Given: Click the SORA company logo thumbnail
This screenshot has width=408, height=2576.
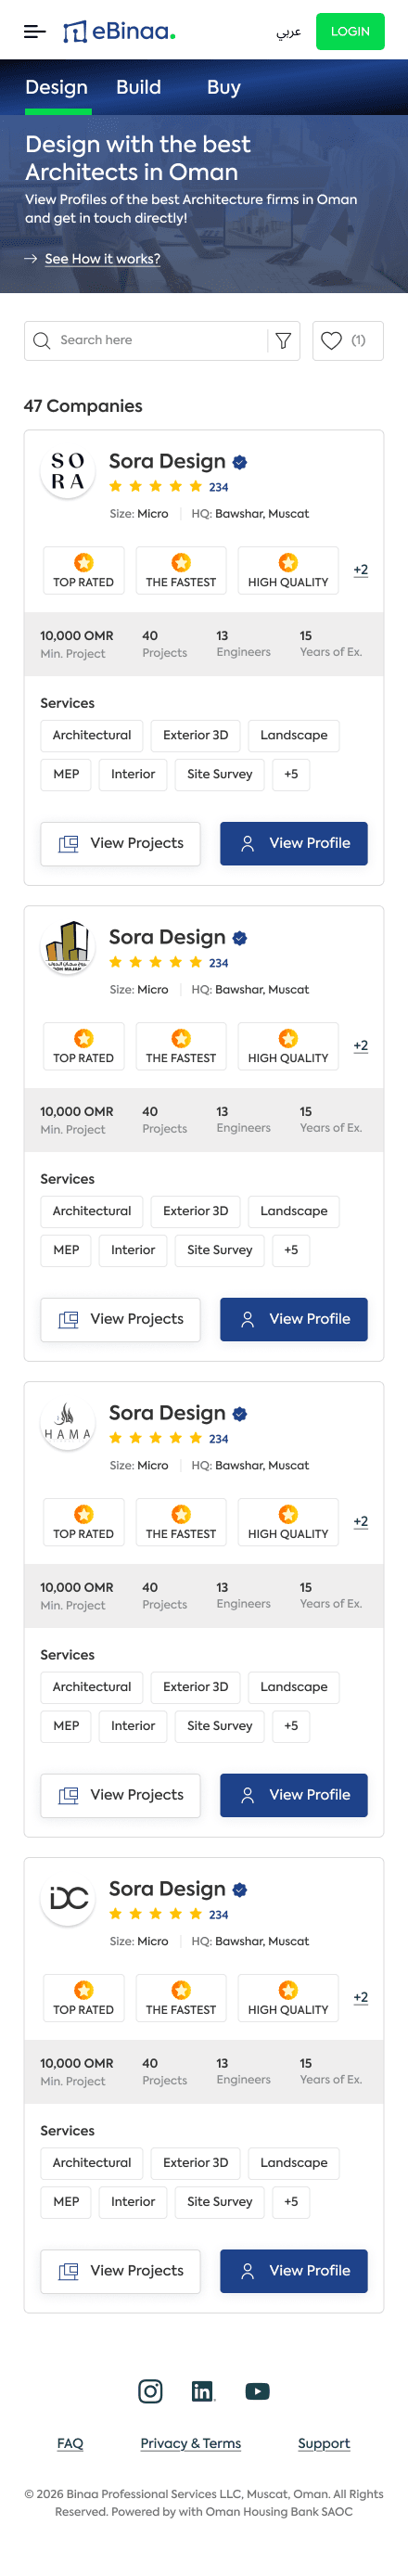Looking at the screenshot, I should pos(68,471).
